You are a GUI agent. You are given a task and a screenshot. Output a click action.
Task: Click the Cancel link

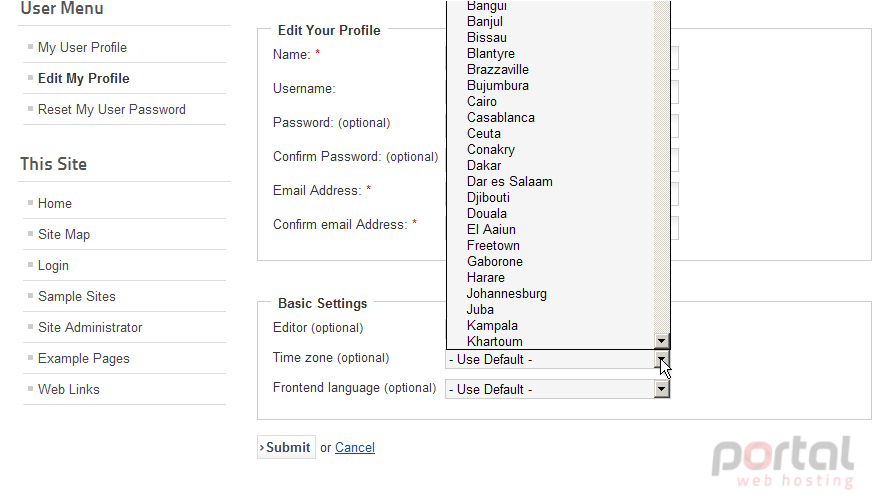click(355, 447)
